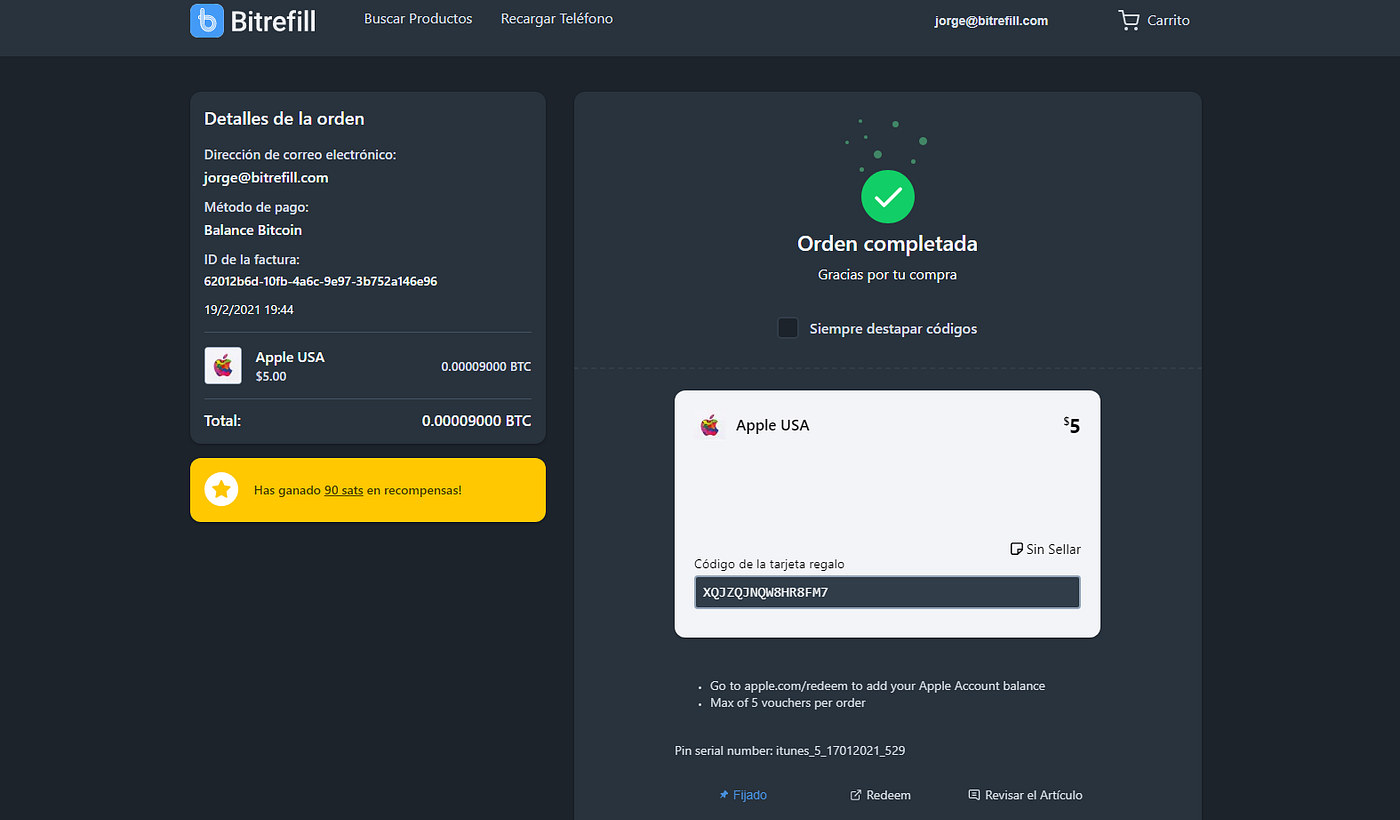This screenshot has width=1400, height=820.
Task: Click the gift card code field
Action: [887, 592]
